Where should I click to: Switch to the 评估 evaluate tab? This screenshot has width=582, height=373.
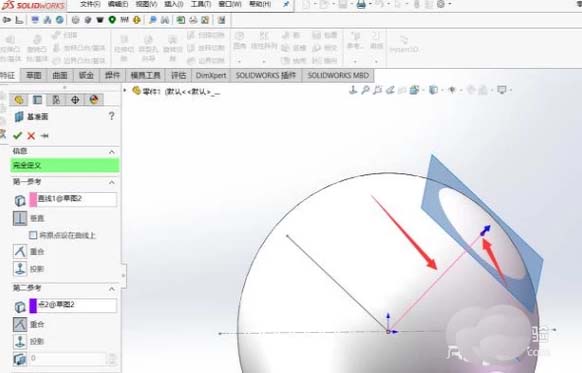pyautogui.click(x=178, y=75)
